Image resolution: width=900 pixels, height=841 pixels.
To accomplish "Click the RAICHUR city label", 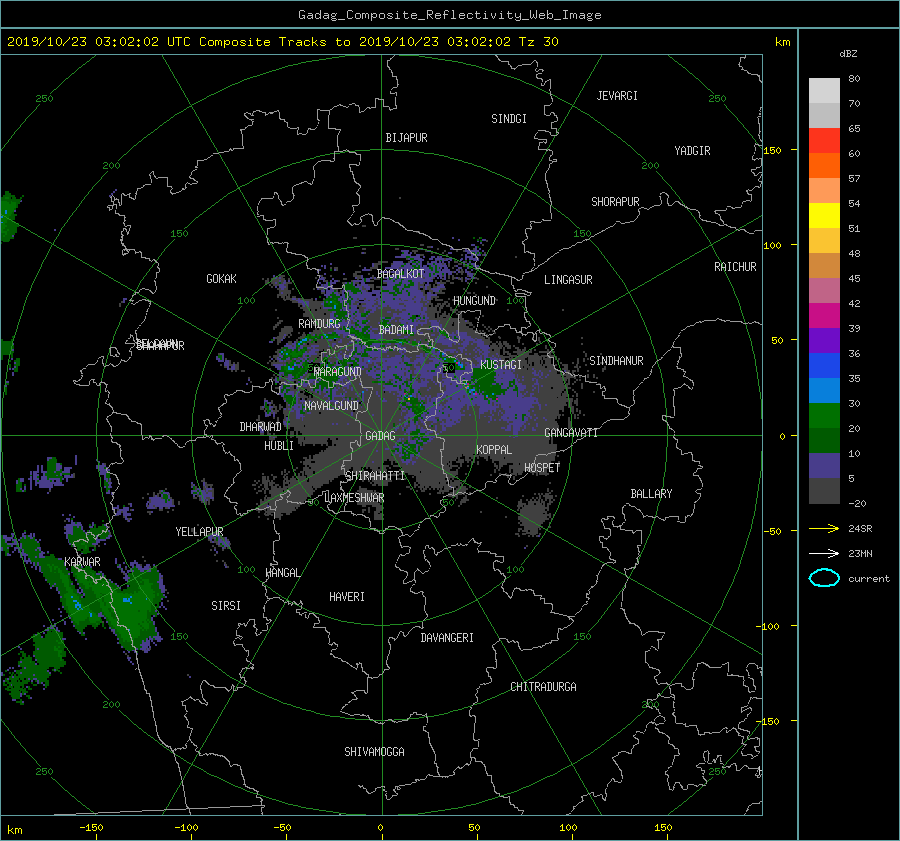I will click(735, 267).
